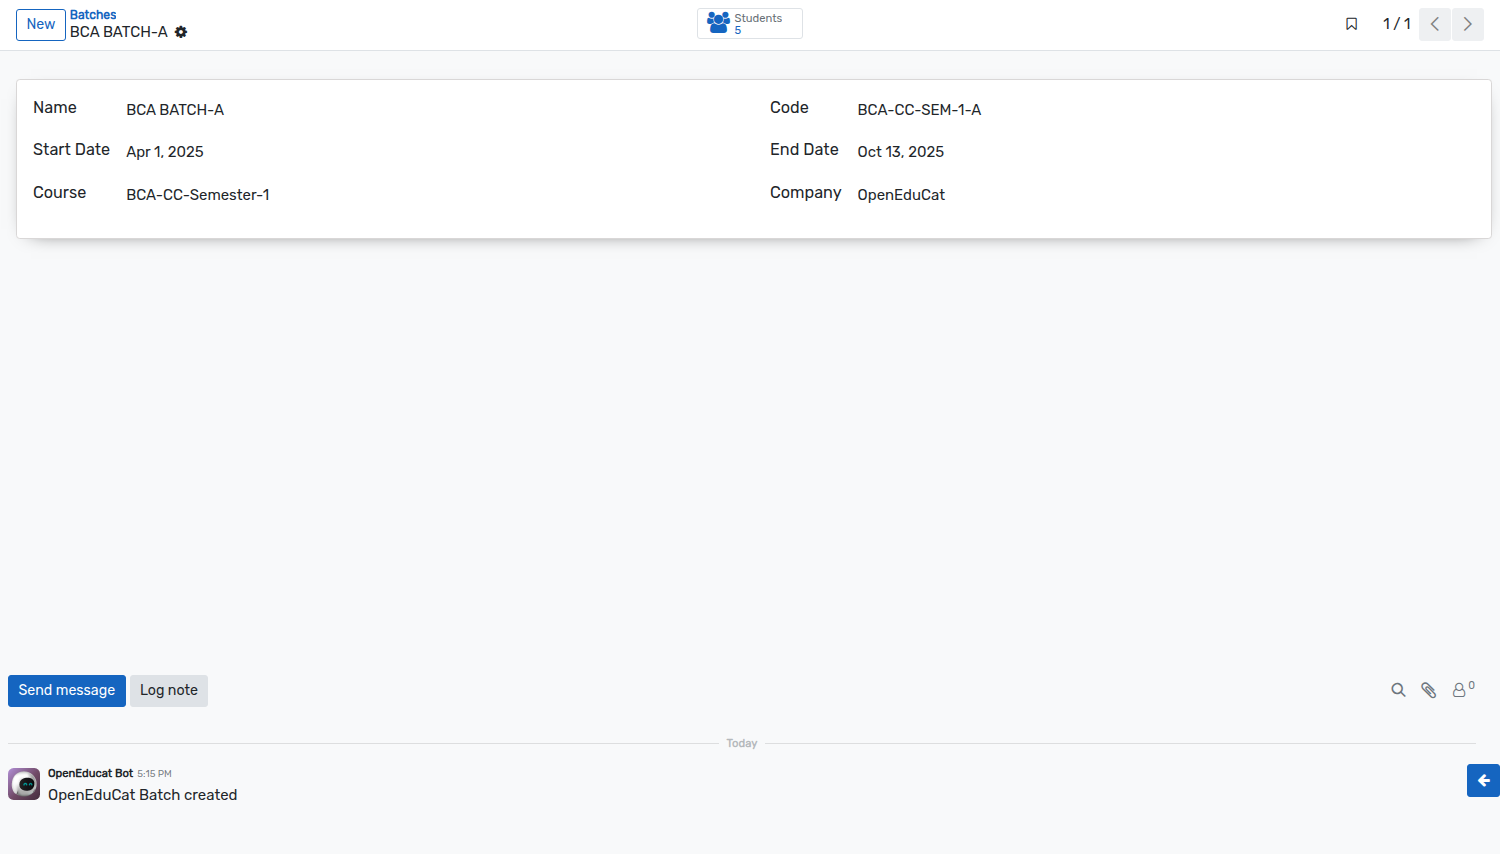Image resolution: width=1500 pixels, height=854 pixels.
Task: Click Send message button
Action: [x=67, y=691]
